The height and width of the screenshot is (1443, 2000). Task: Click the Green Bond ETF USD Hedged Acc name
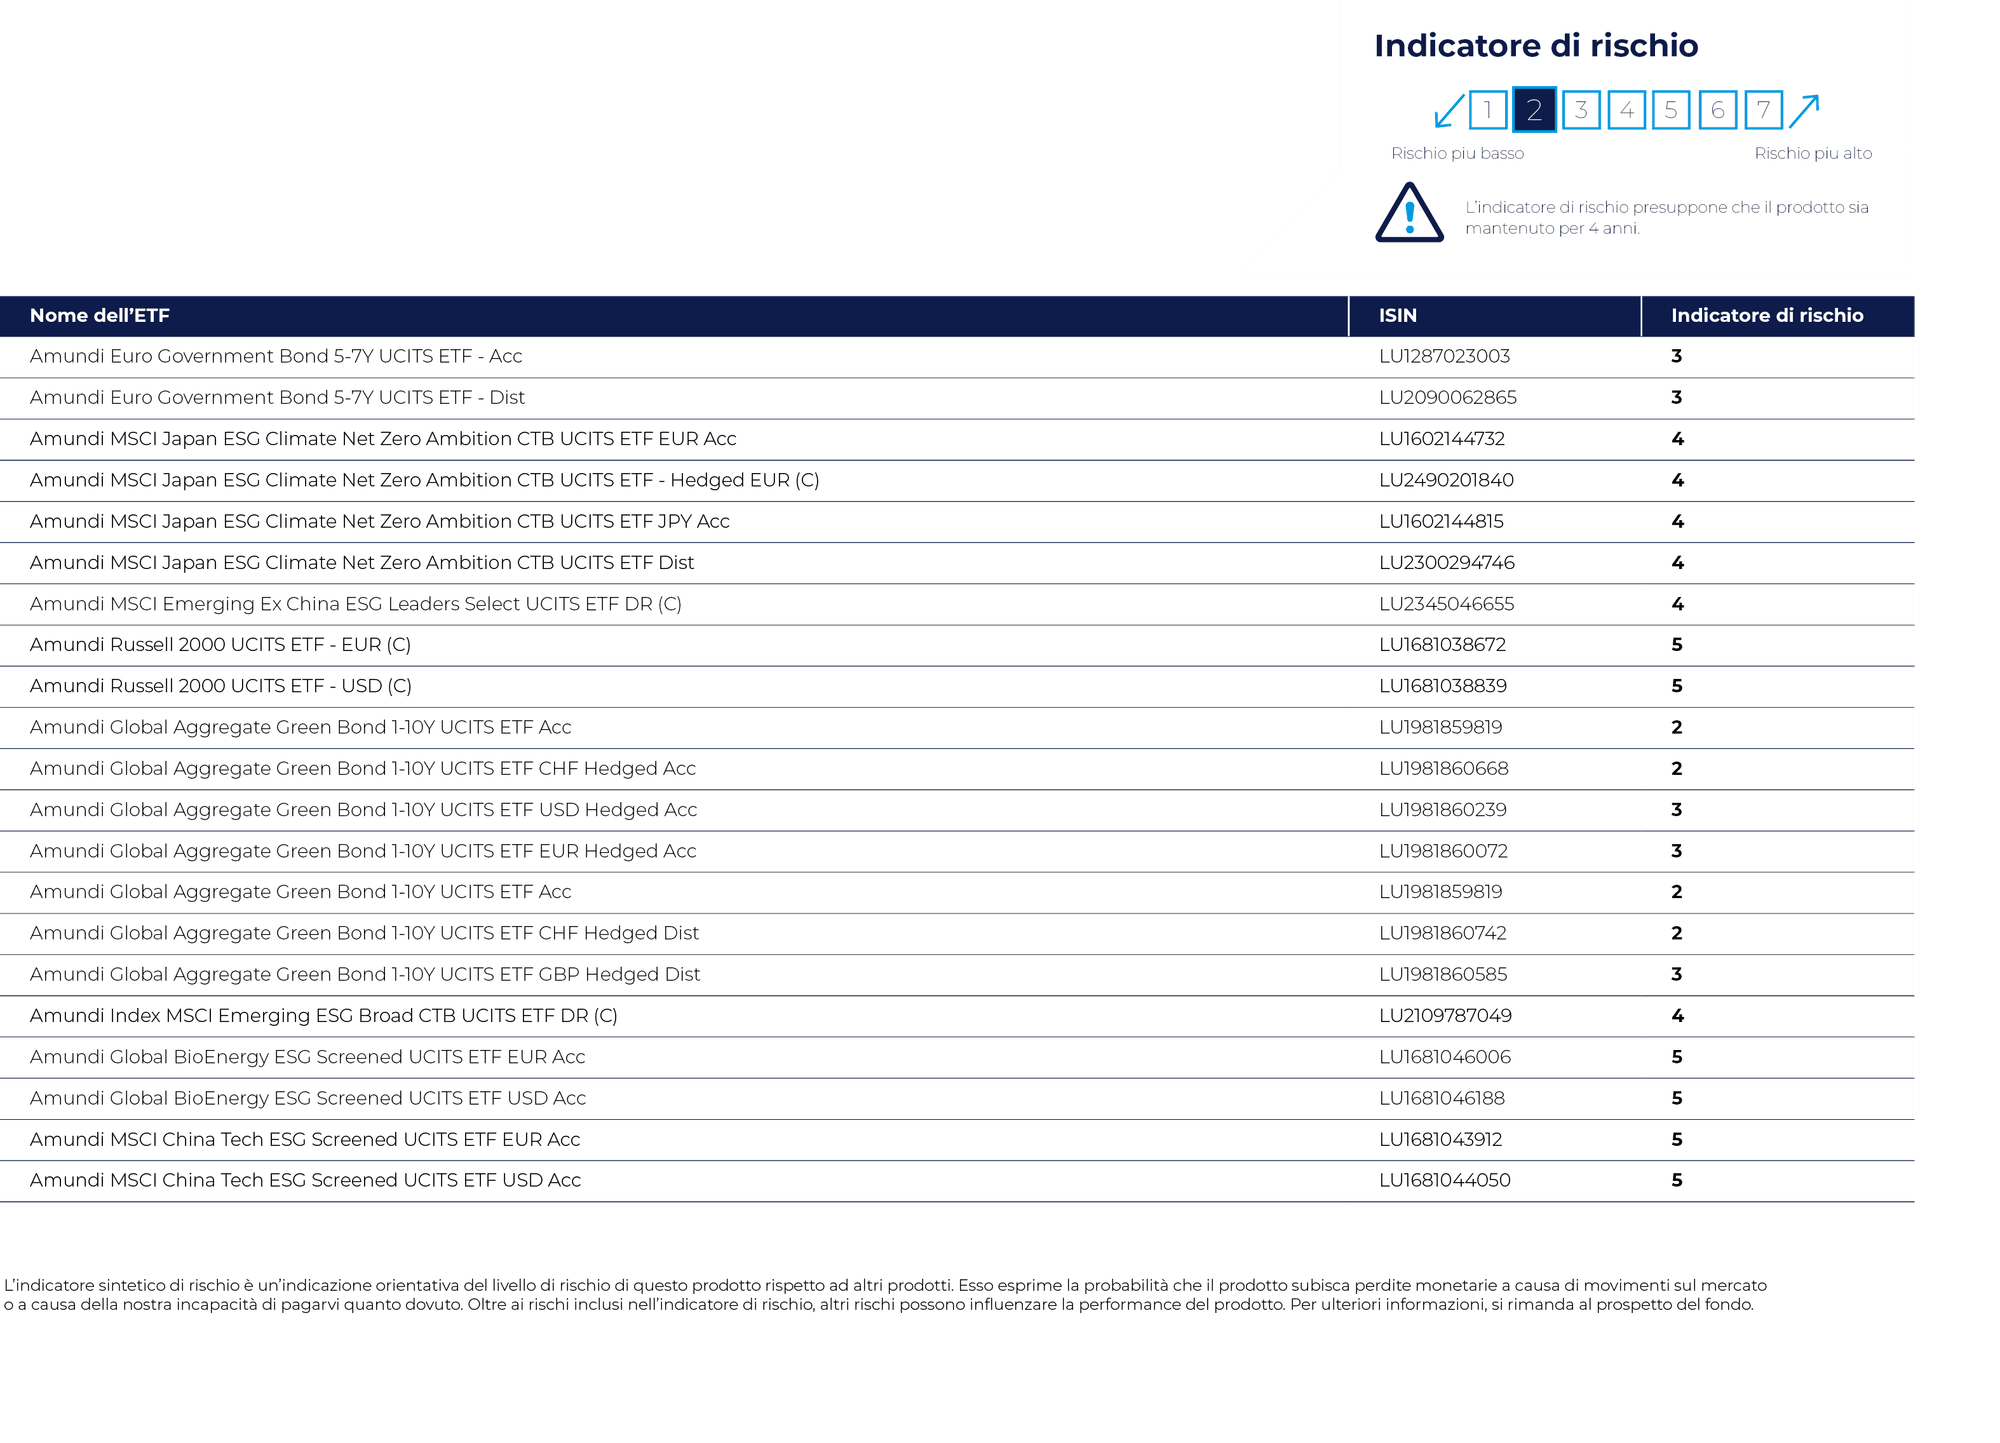point(363,810)
